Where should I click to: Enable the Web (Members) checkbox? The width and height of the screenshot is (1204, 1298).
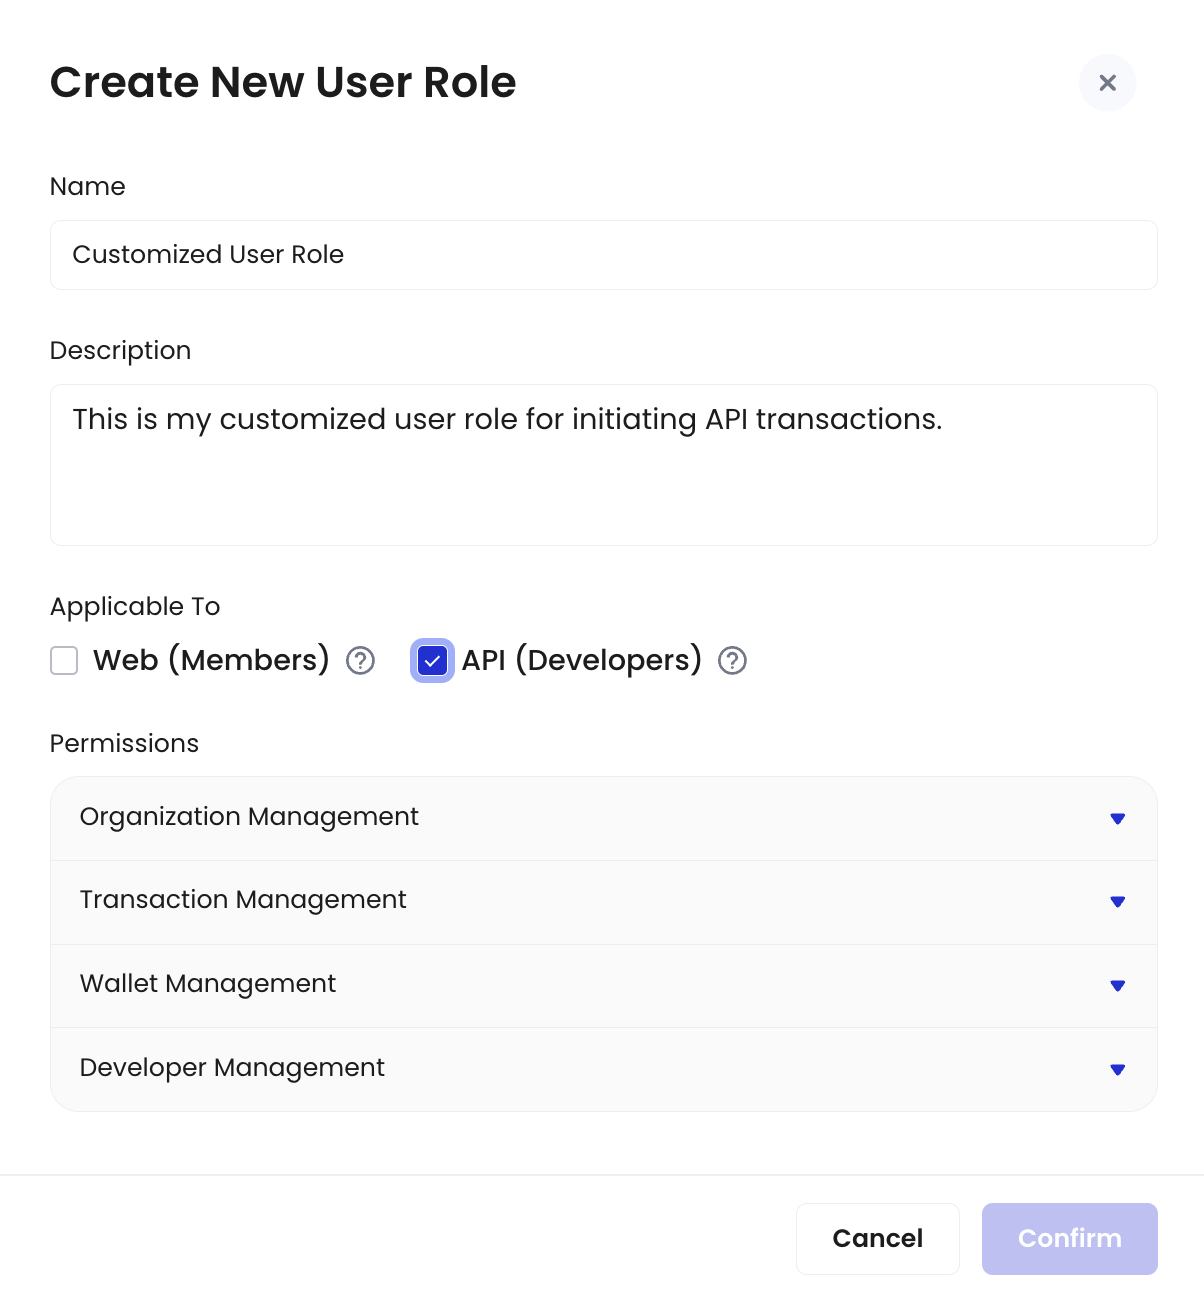pos(64,661)
